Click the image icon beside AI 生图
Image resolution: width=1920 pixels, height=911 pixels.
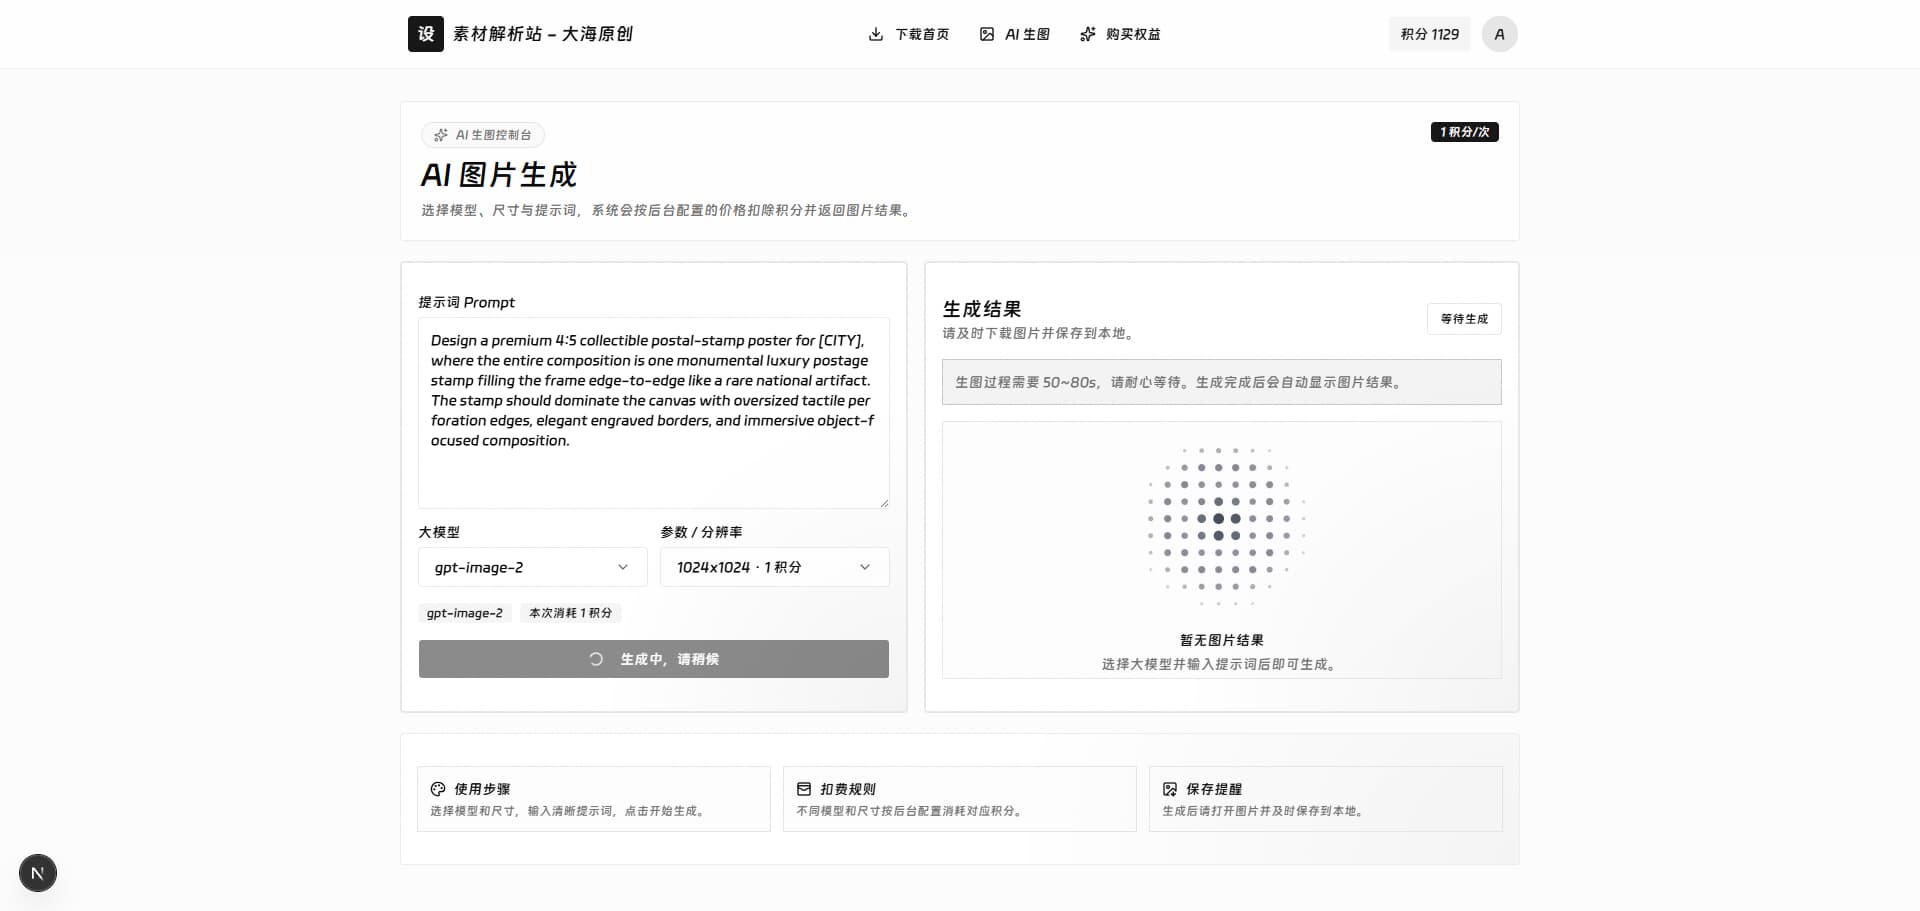click(987, 34)
